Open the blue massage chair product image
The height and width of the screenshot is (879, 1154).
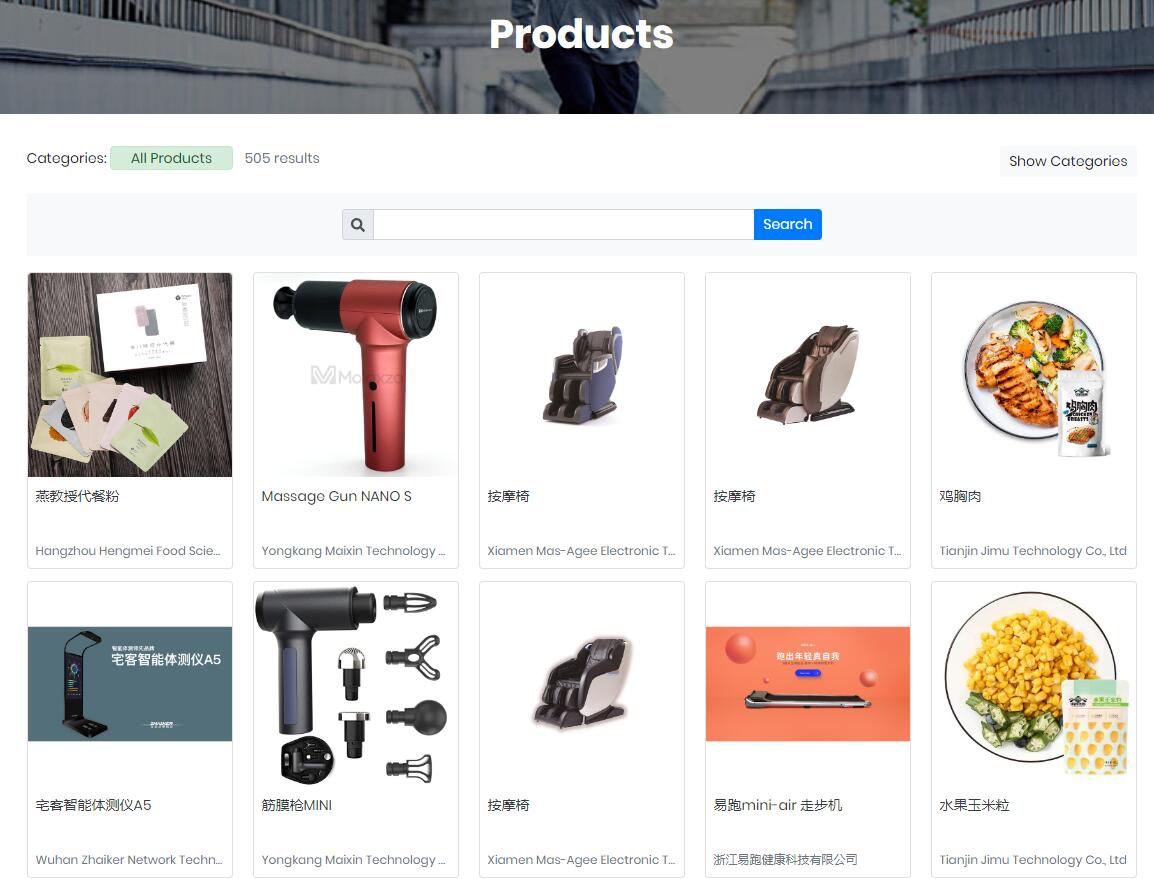[582, 375]
